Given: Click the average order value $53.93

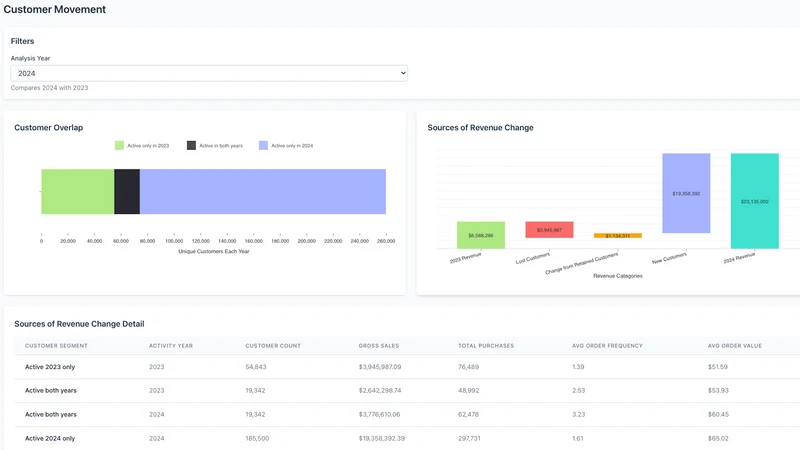Looking at the screenshot, I should (718, 390).
